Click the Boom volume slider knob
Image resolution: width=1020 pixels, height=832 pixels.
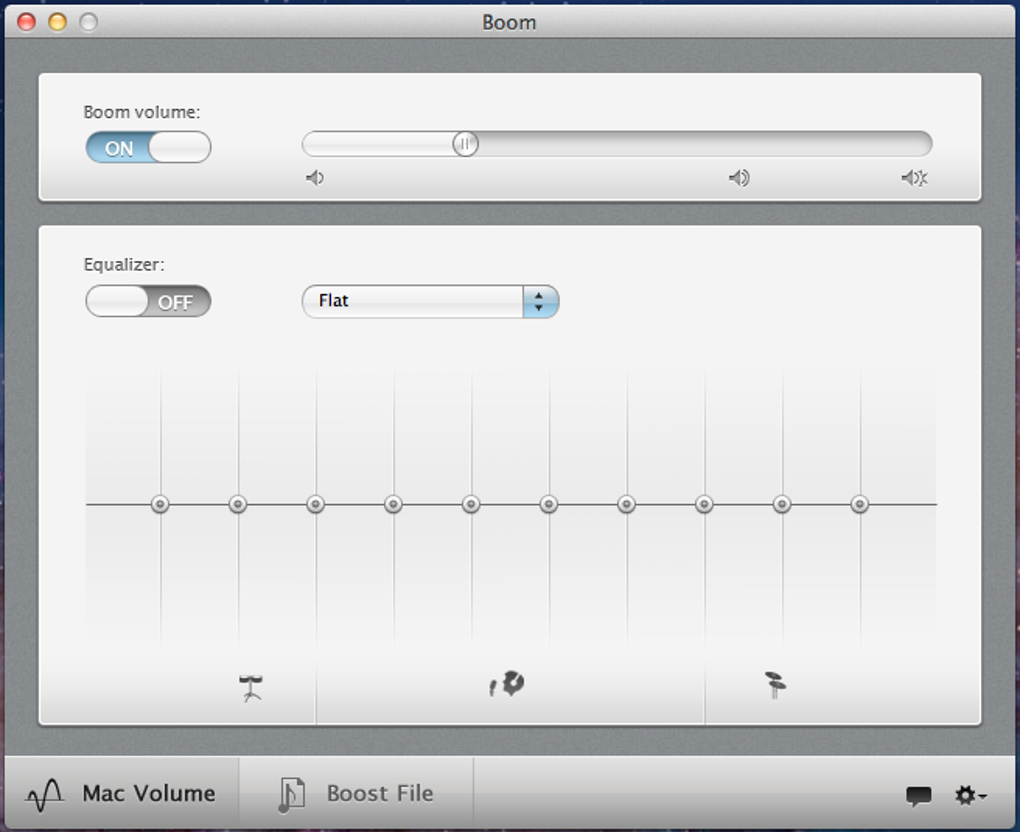(465, 144)
